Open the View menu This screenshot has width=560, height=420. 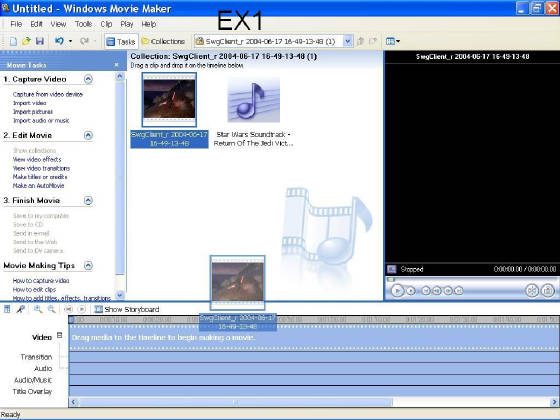pyautogui.click(x=58, y=24)
